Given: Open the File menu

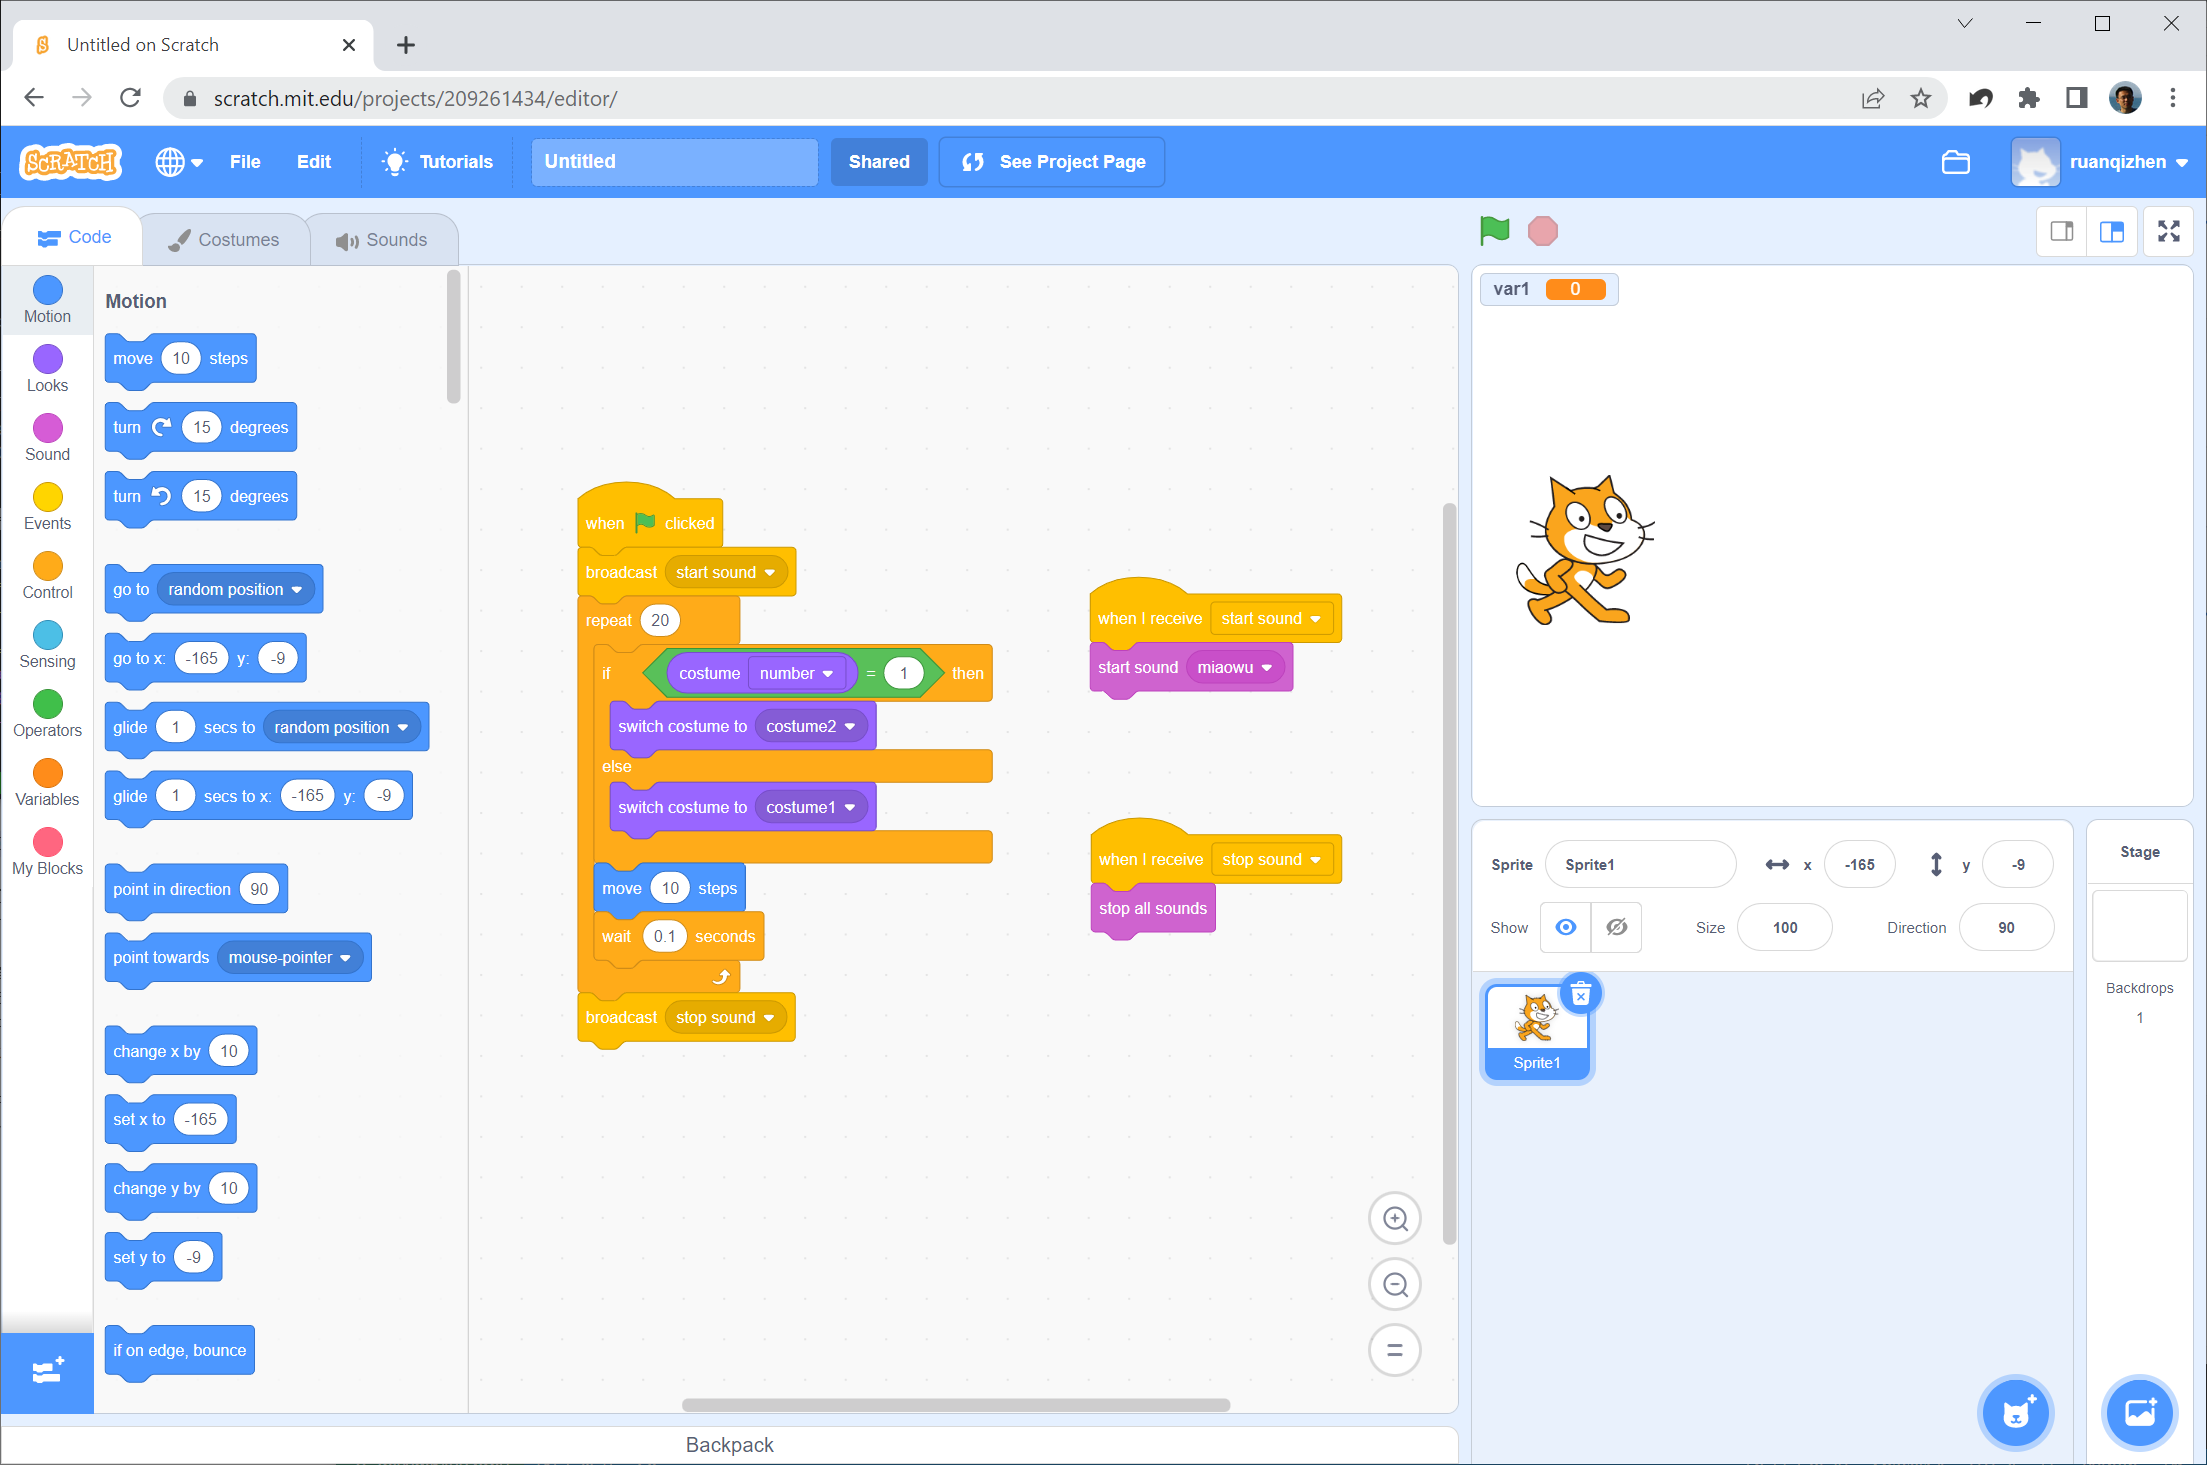Looking at the screenshot, I should tap(244, 162).
